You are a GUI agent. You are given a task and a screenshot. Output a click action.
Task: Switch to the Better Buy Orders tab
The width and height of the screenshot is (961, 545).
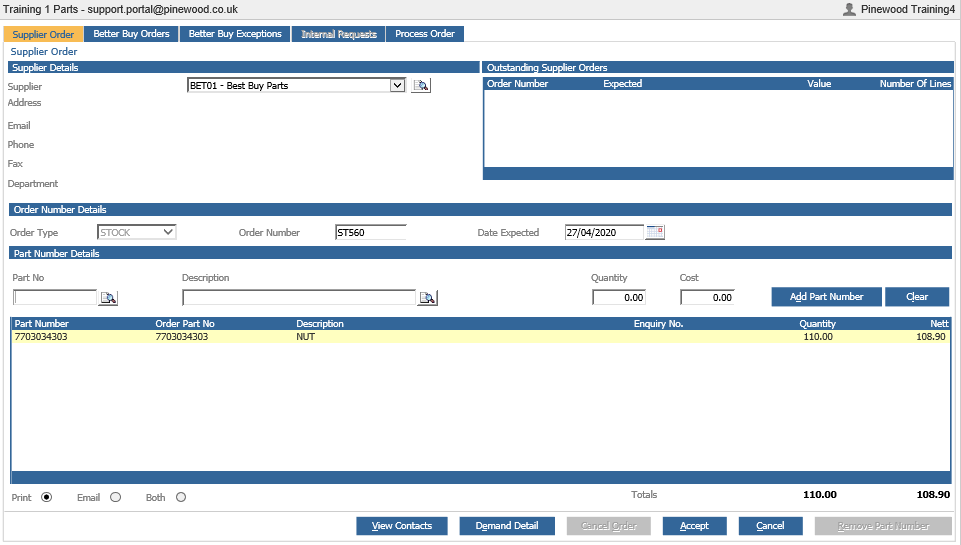point(131,34)
